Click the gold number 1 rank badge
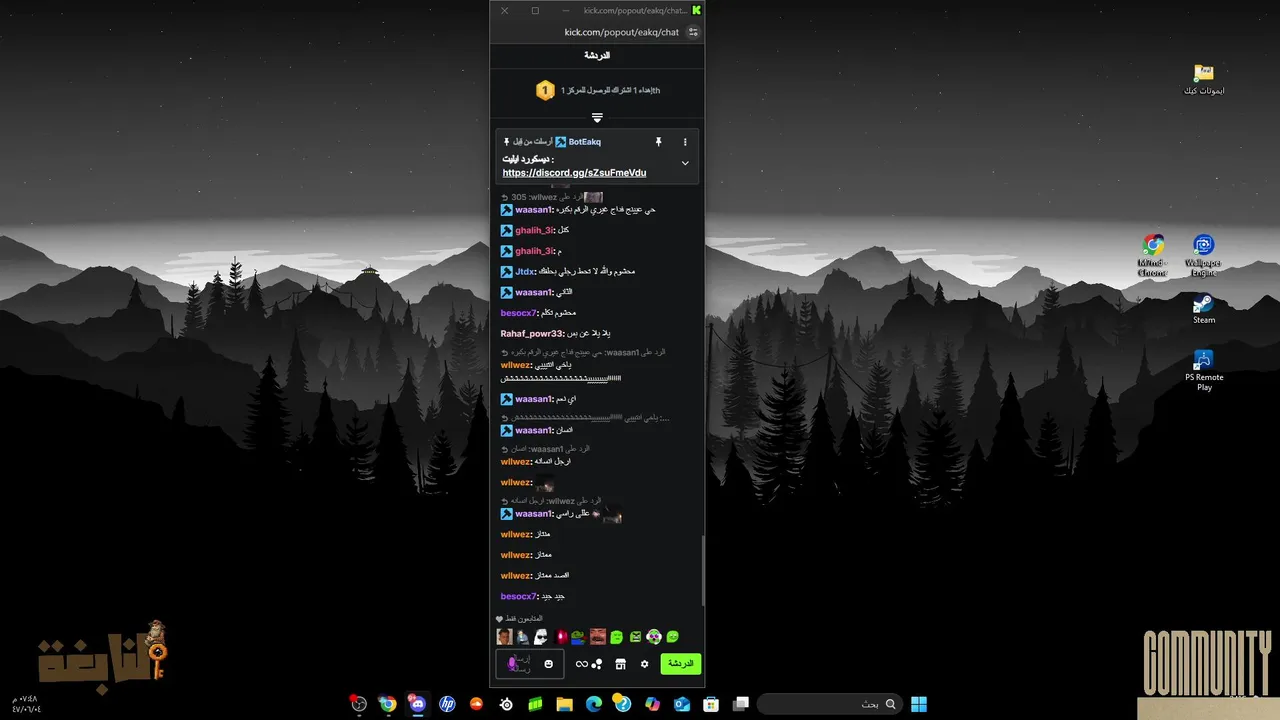This screenshot has width=1280, height=720. point(545,90)
